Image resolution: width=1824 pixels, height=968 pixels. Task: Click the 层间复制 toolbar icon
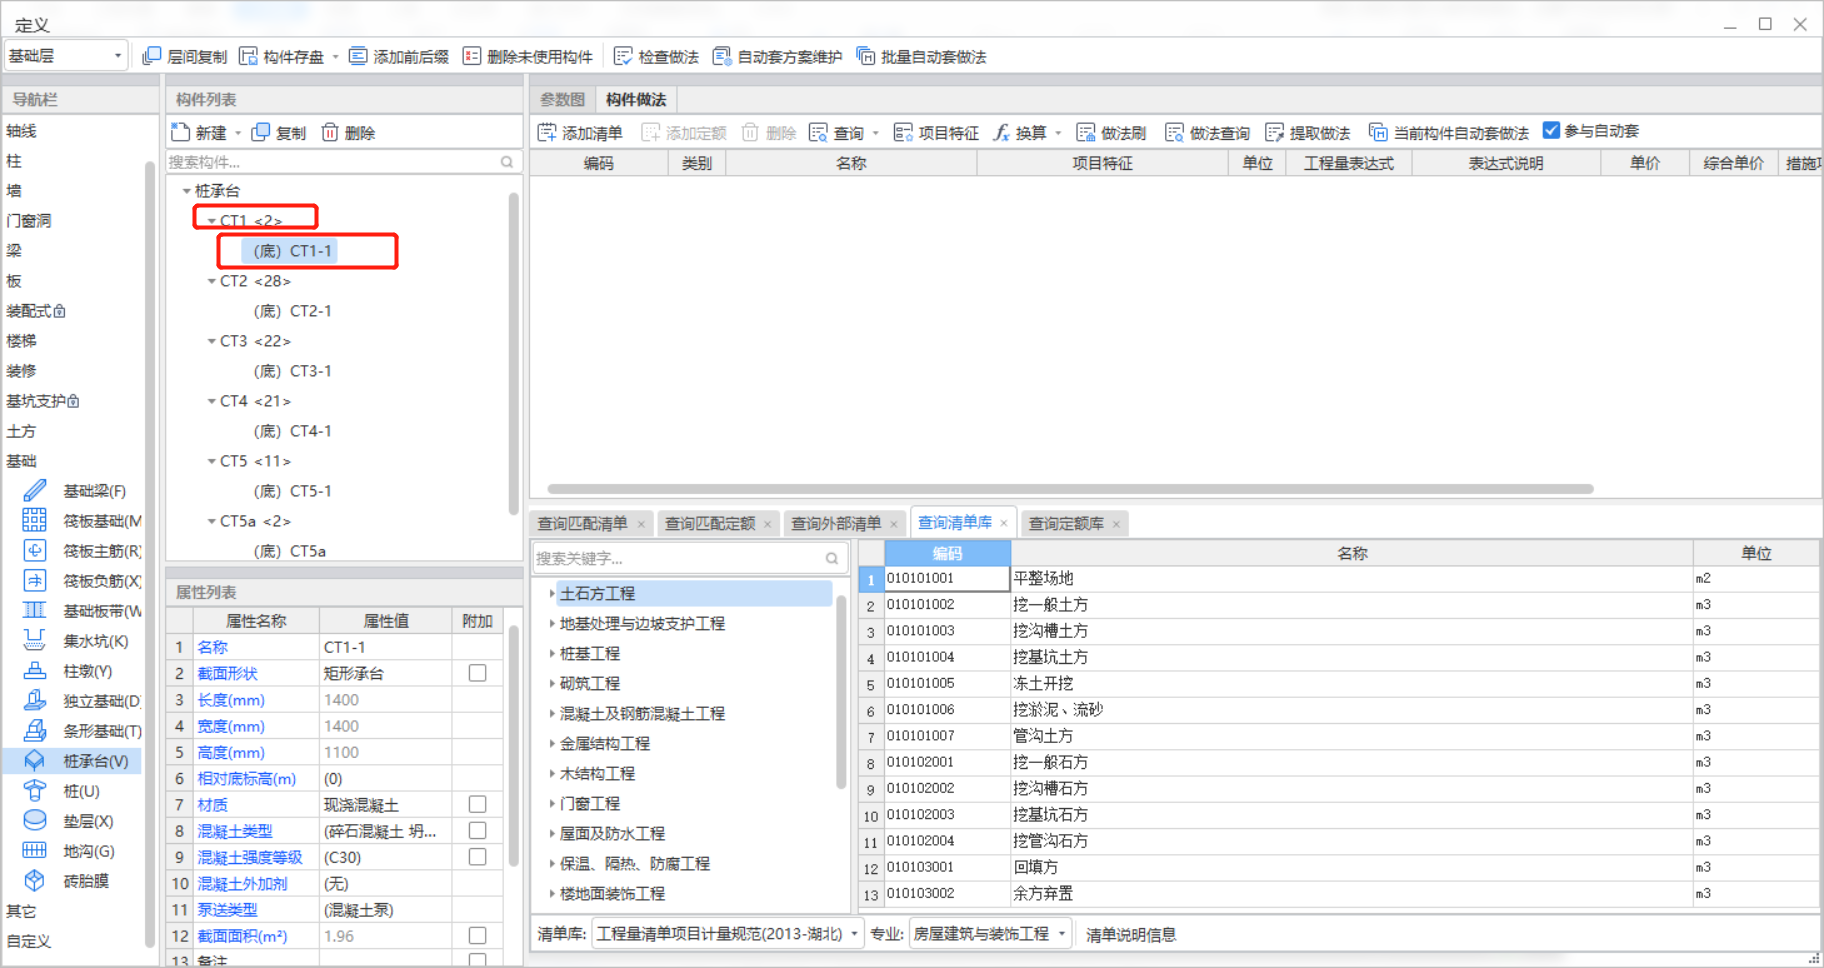[x=152, y=56]
